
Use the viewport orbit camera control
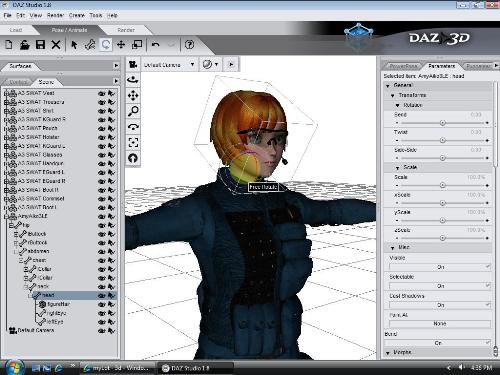(133, 80)
